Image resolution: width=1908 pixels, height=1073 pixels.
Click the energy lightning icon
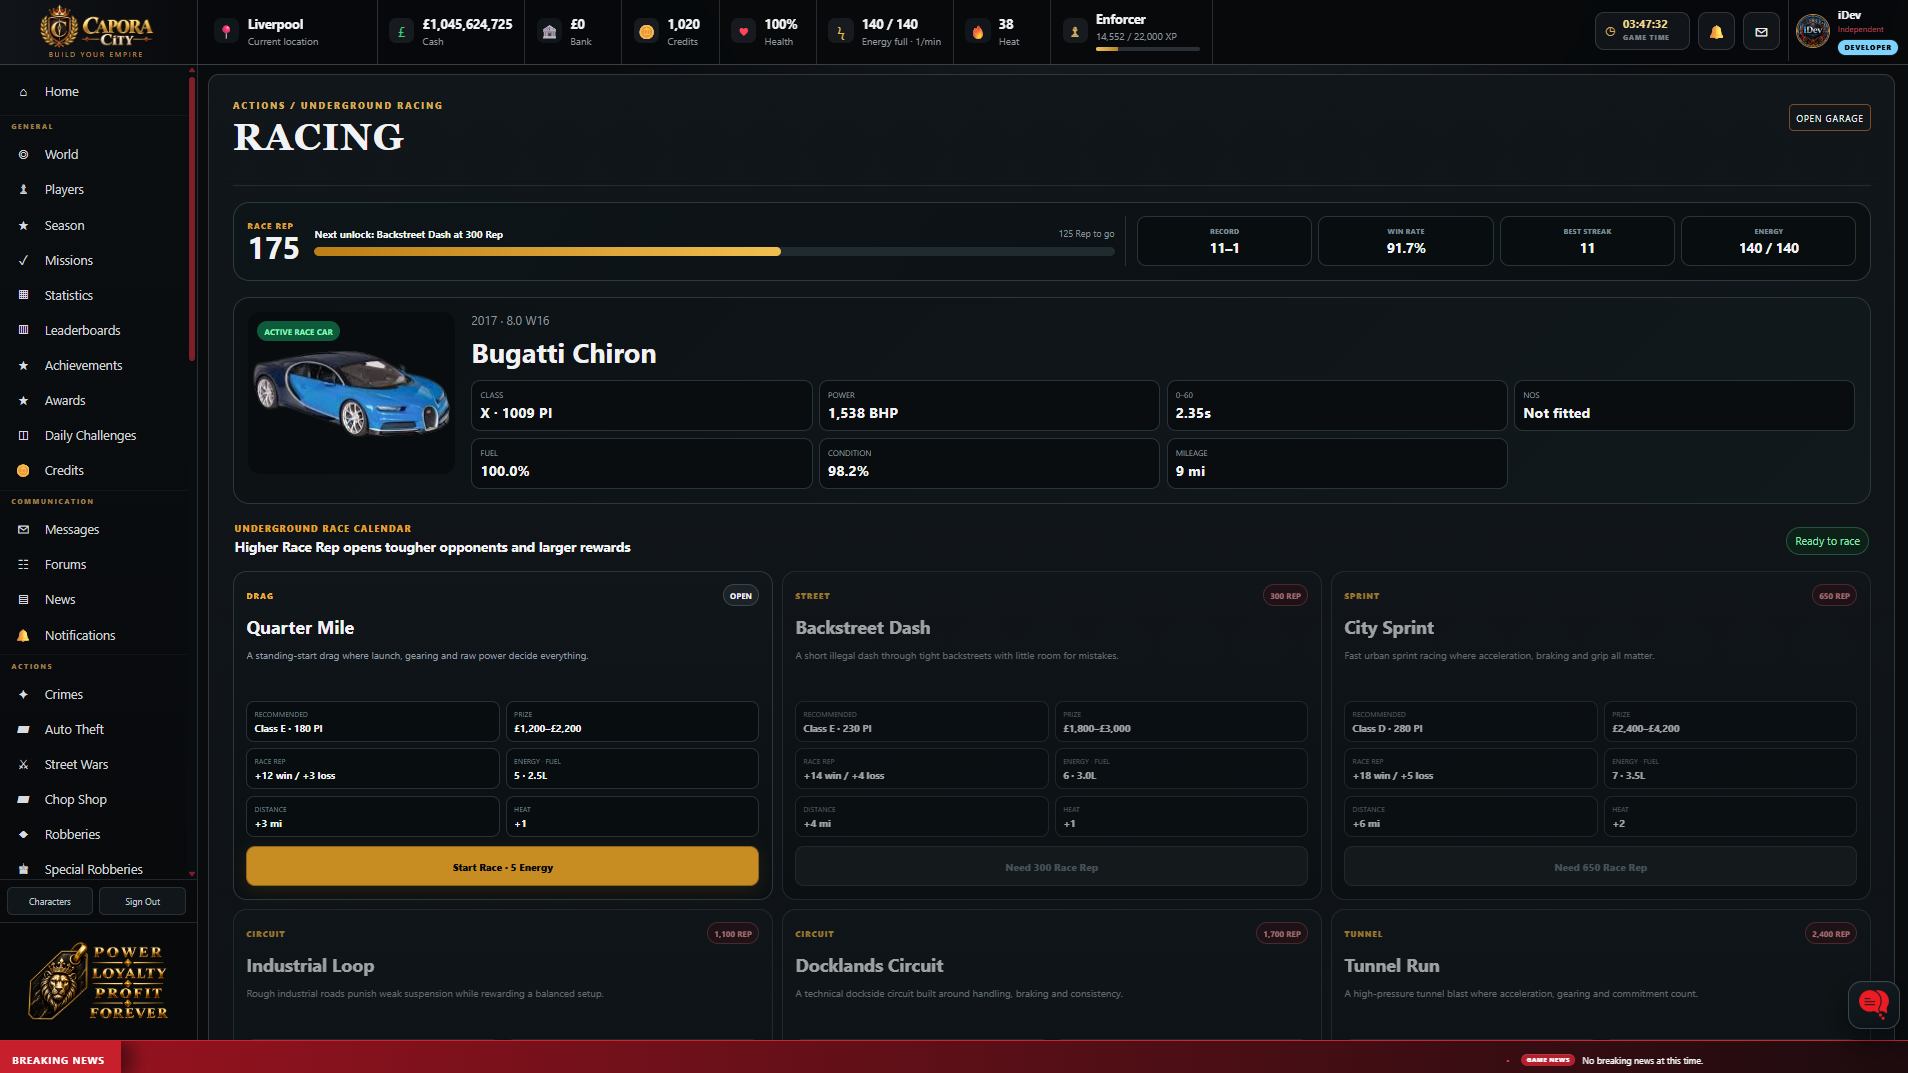point(841,32)
